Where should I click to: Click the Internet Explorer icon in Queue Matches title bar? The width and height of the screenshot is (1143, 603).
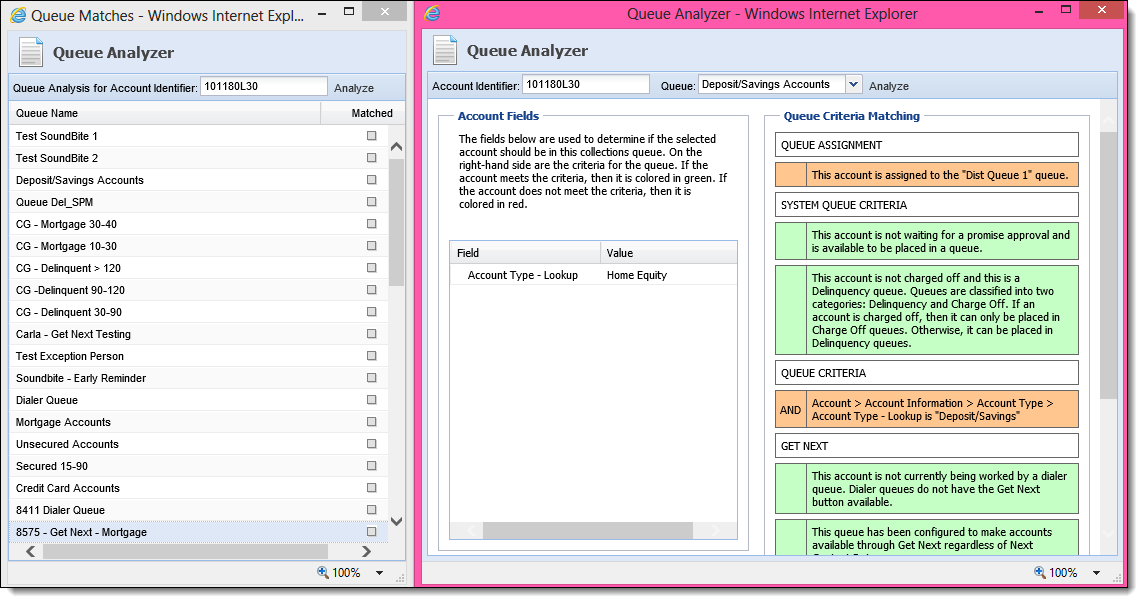click(x=18, y=15)
